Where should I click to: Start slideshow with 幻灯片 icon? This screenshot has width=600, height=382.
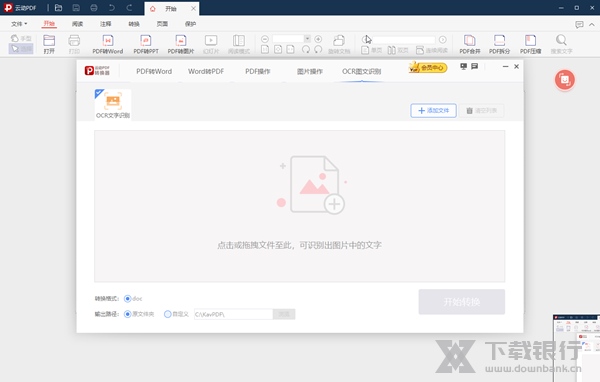pos(211,44)
